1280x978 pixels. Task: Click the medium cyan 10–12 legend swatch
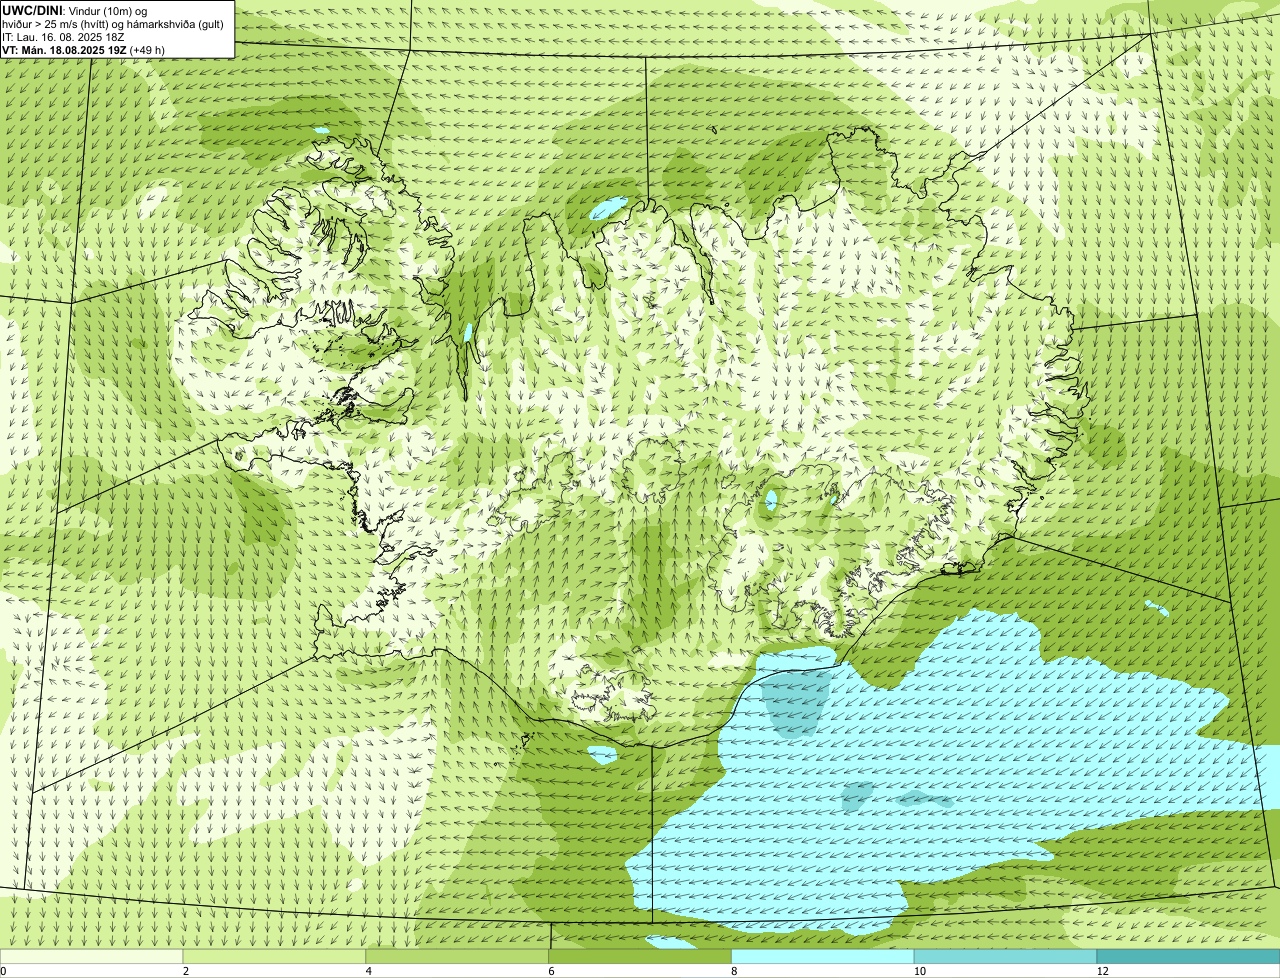click(x=1006, y=956)
